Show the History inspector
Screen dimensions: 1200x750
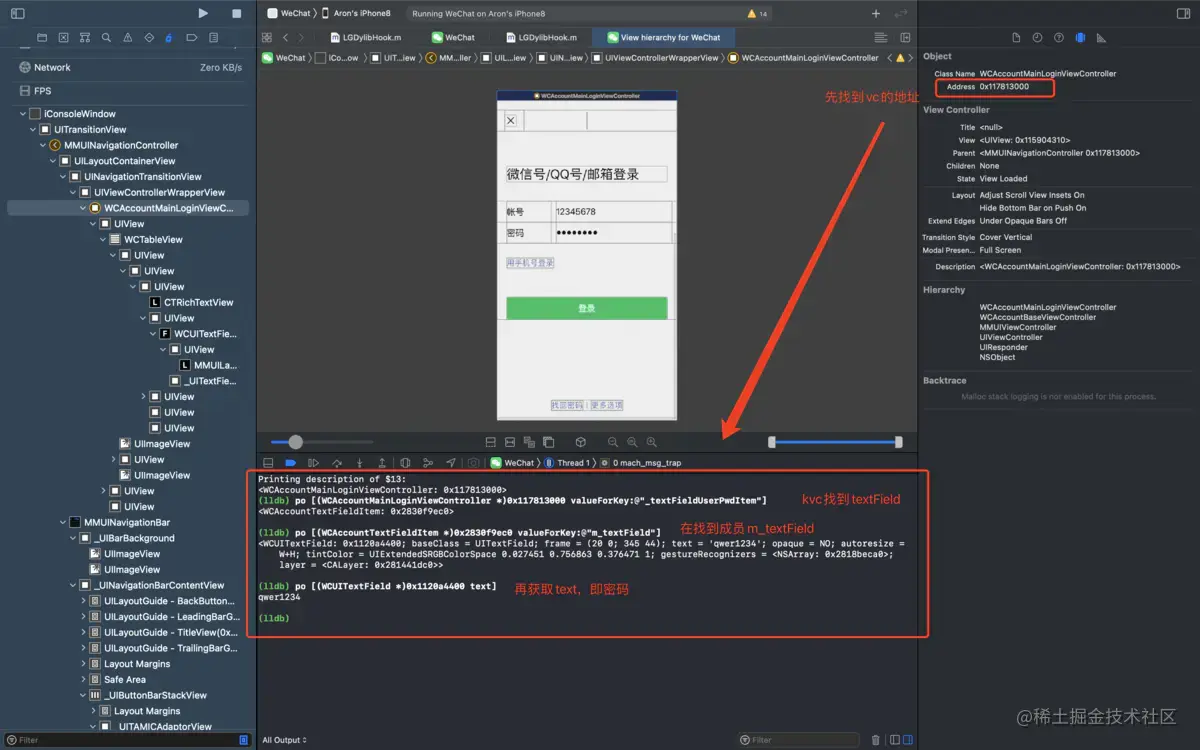1037,38
